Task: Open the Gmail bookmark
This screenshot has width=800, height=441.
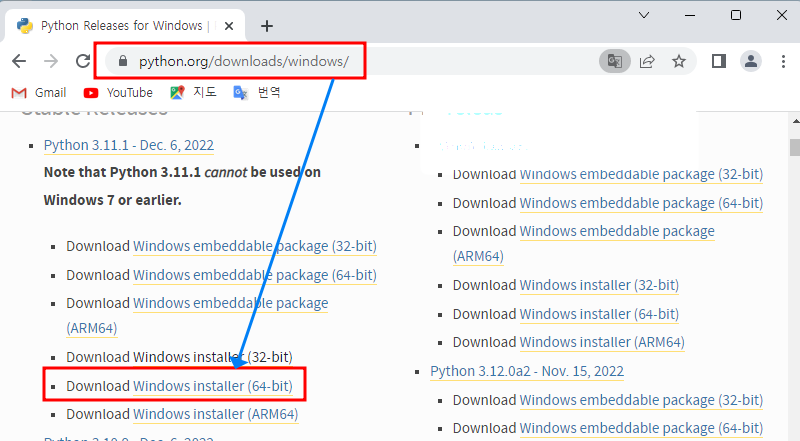Action: pyautogui.click(x=39, y=93)
